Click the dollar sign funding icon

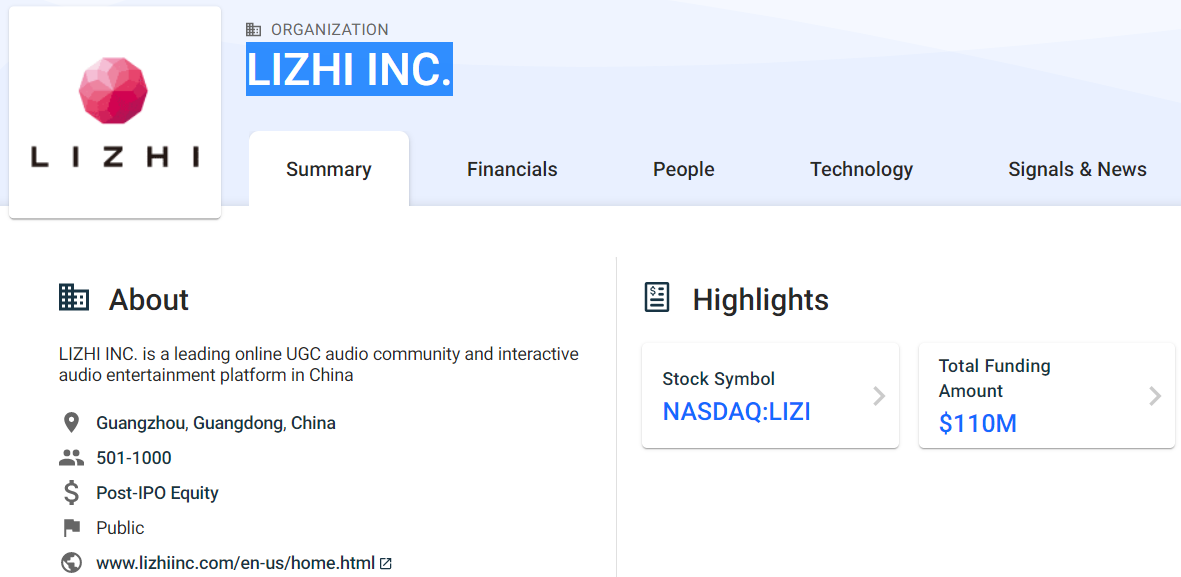point(71,493)
